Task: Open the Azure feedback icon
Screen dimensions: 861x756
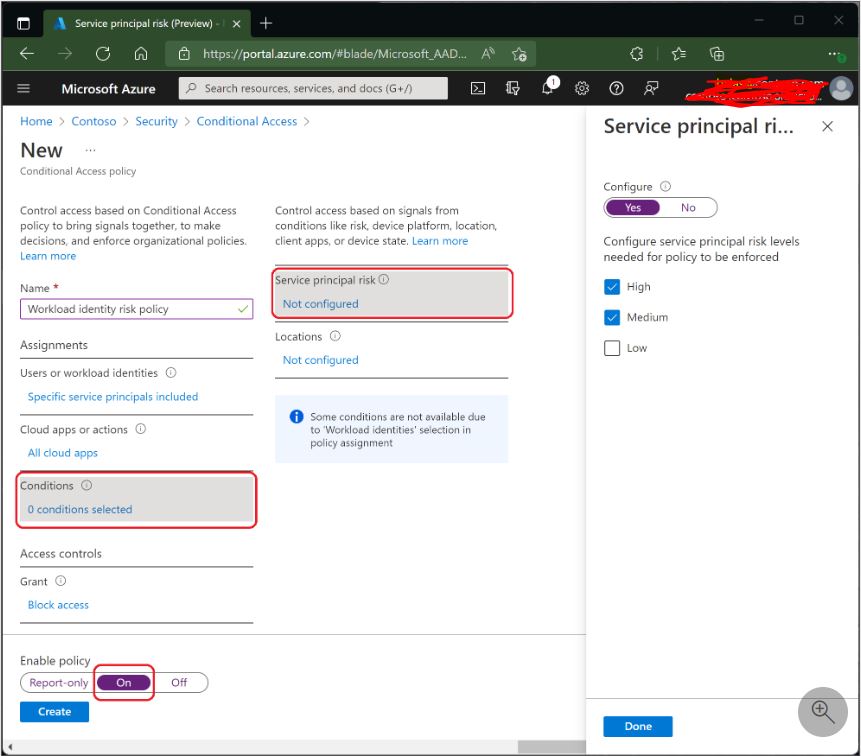Action: pos(651,88)
